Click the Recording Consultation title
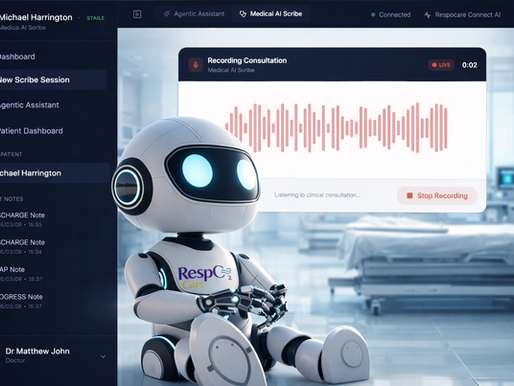The width and height of the screenshot is (514, 386). tap(247, 60)
